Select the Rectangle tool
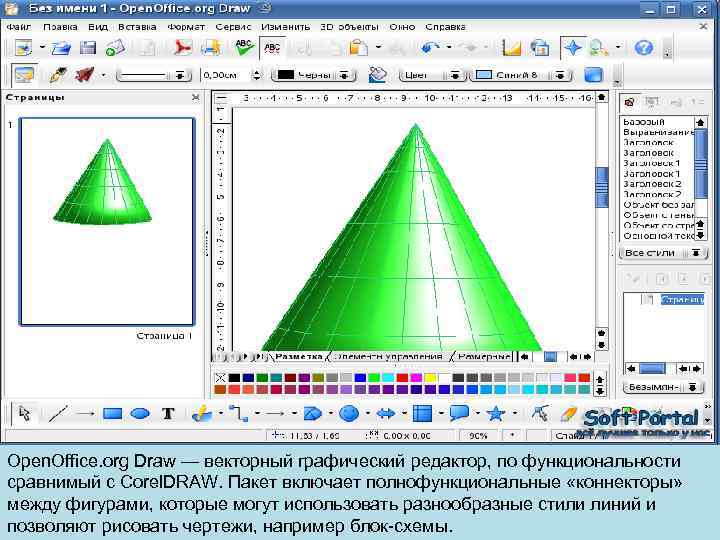Viewport: 720px width, 540px height. (x=112, y=414)
